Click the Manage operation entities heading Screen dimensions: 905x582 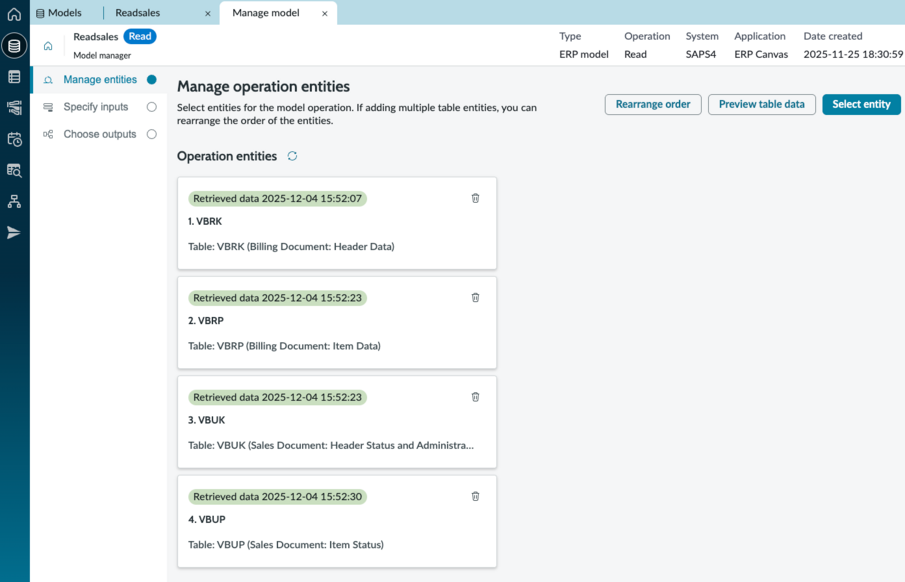pyautogui.click(x=263, y=87)
